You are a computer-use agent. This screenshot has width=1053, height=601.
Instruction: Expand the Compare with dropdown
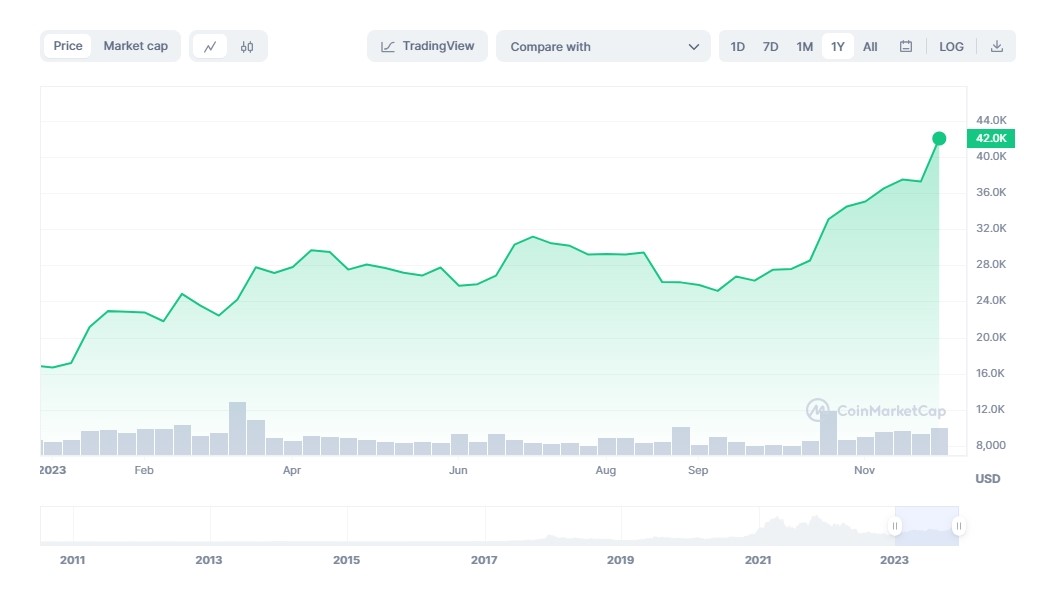click(x=603, y=46)
